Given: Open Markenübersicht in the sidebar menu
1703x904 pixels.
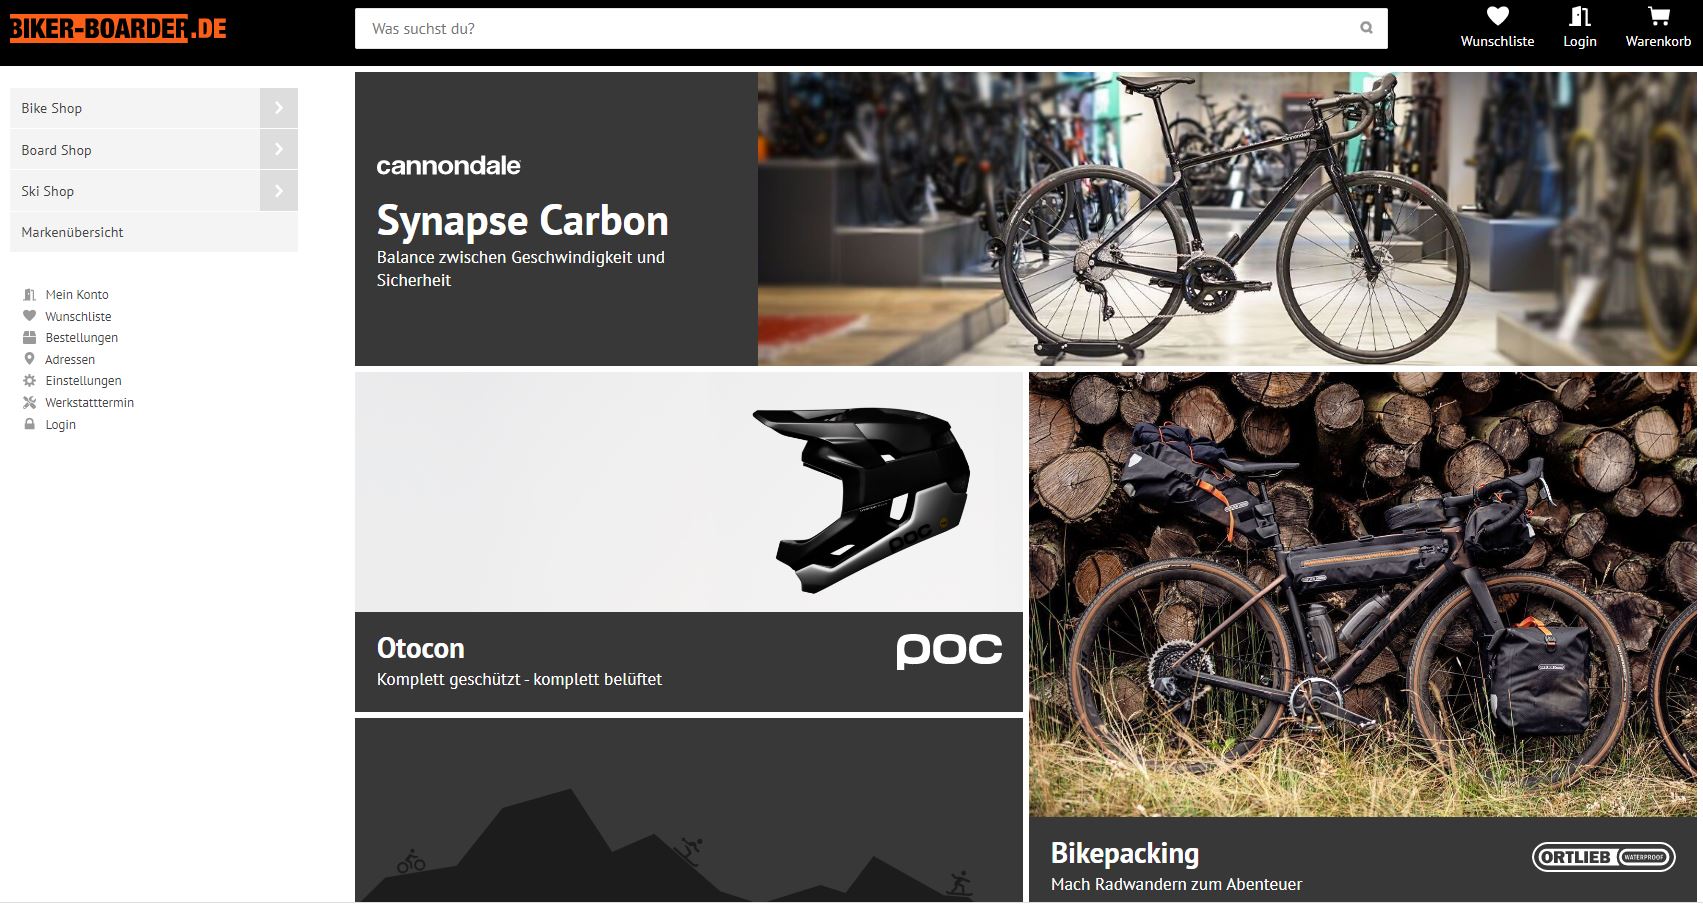Looking at the screenshot, I should point(72,232).
